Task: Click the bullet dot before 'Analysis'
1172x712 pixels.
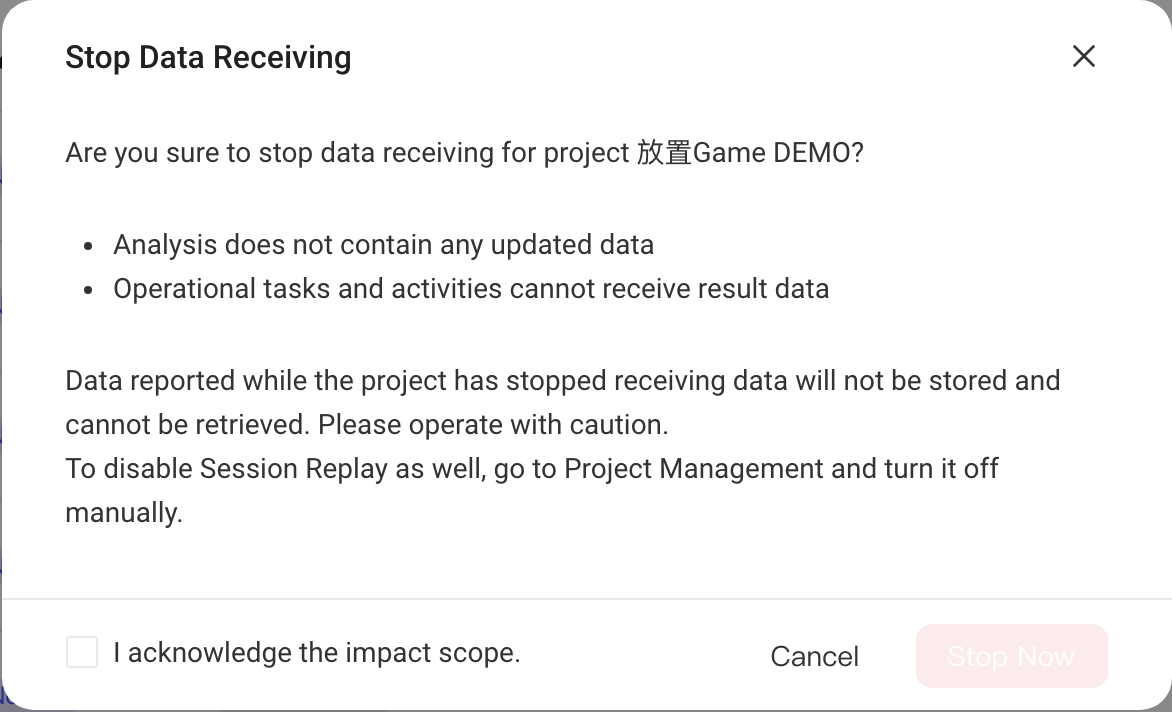Action: pos(88,246)
